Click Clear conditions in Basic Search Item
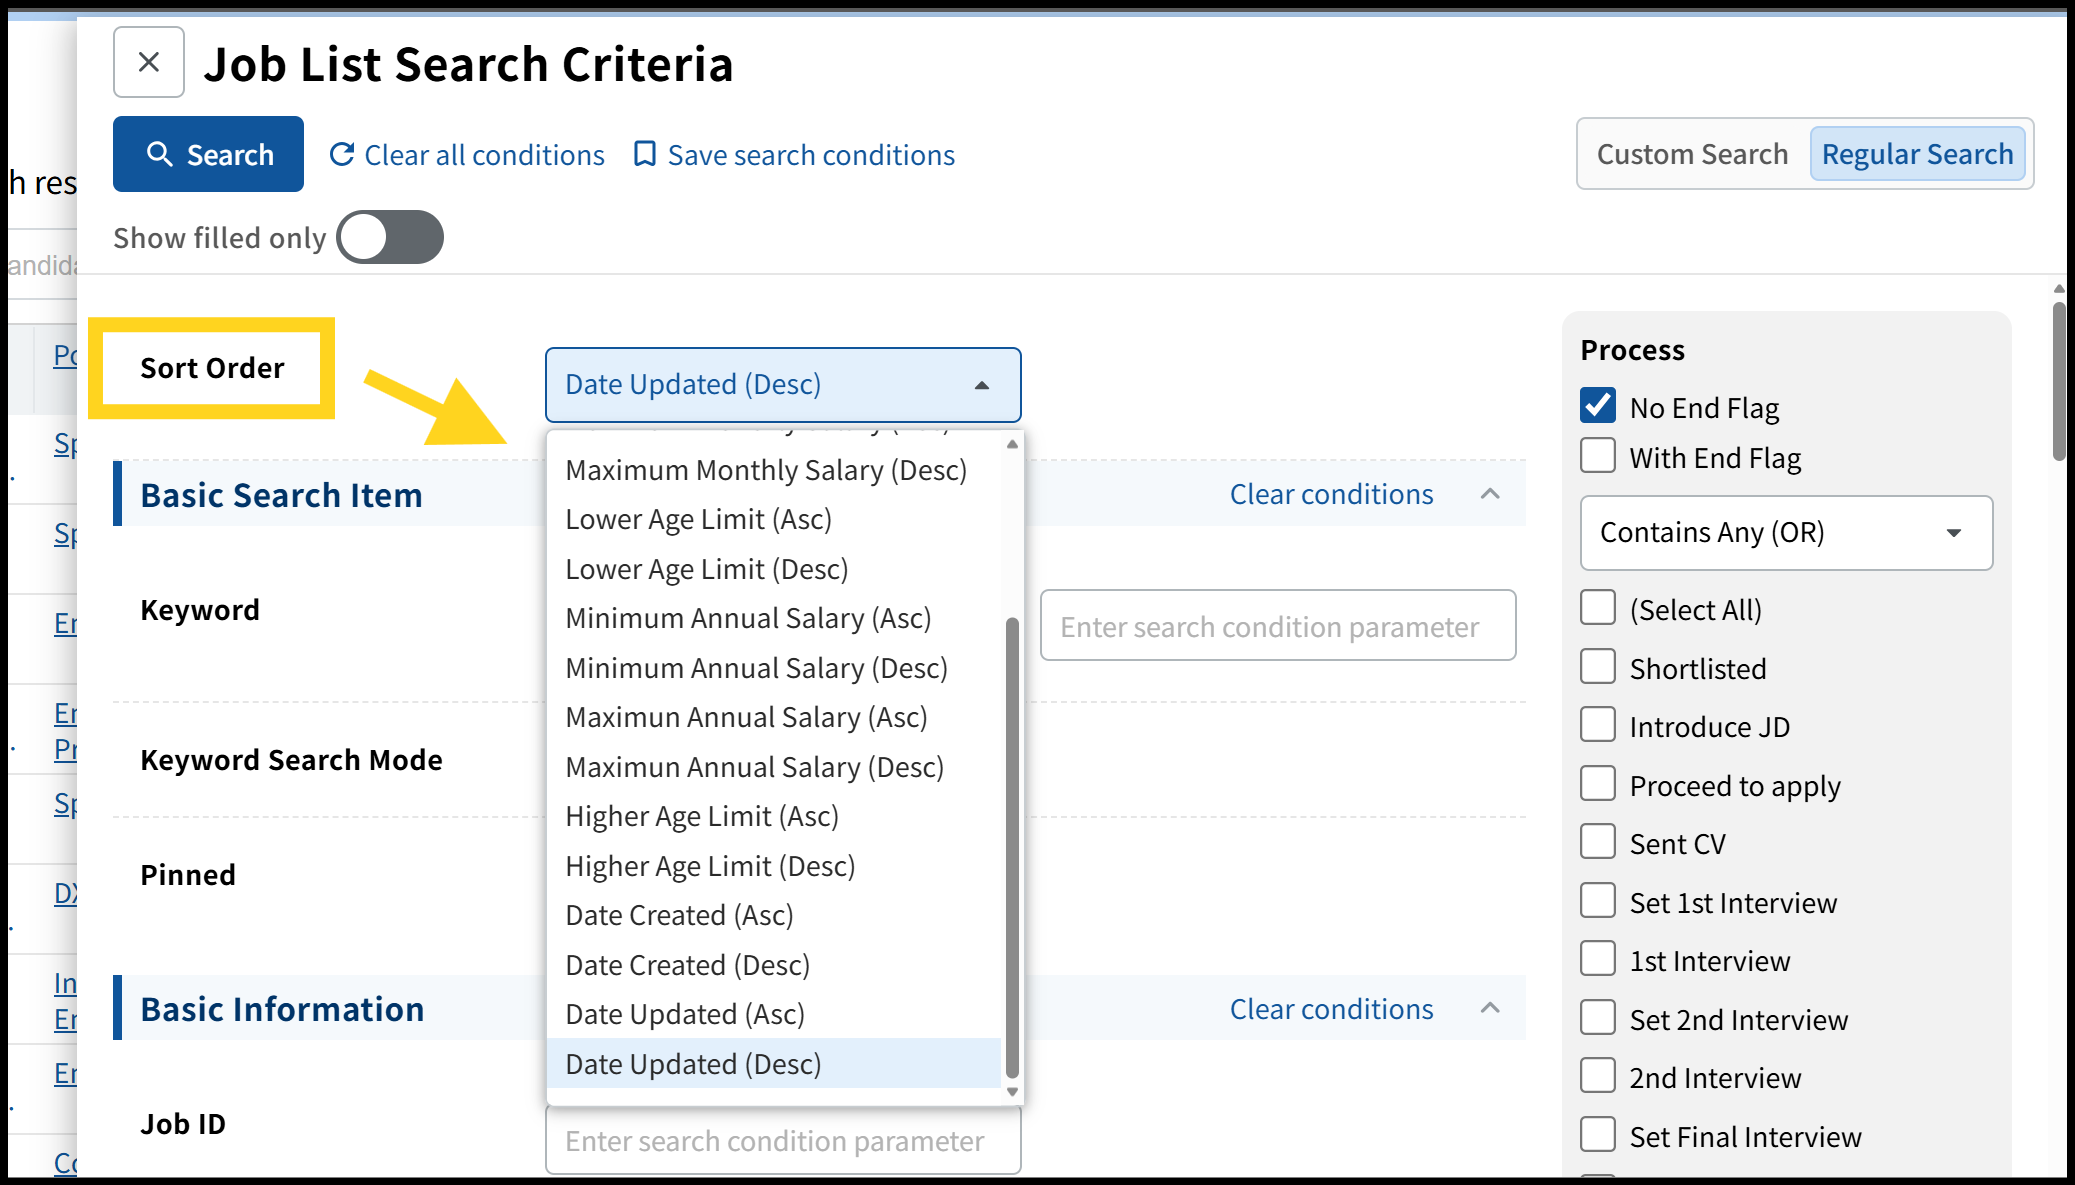 (1331, 494)
